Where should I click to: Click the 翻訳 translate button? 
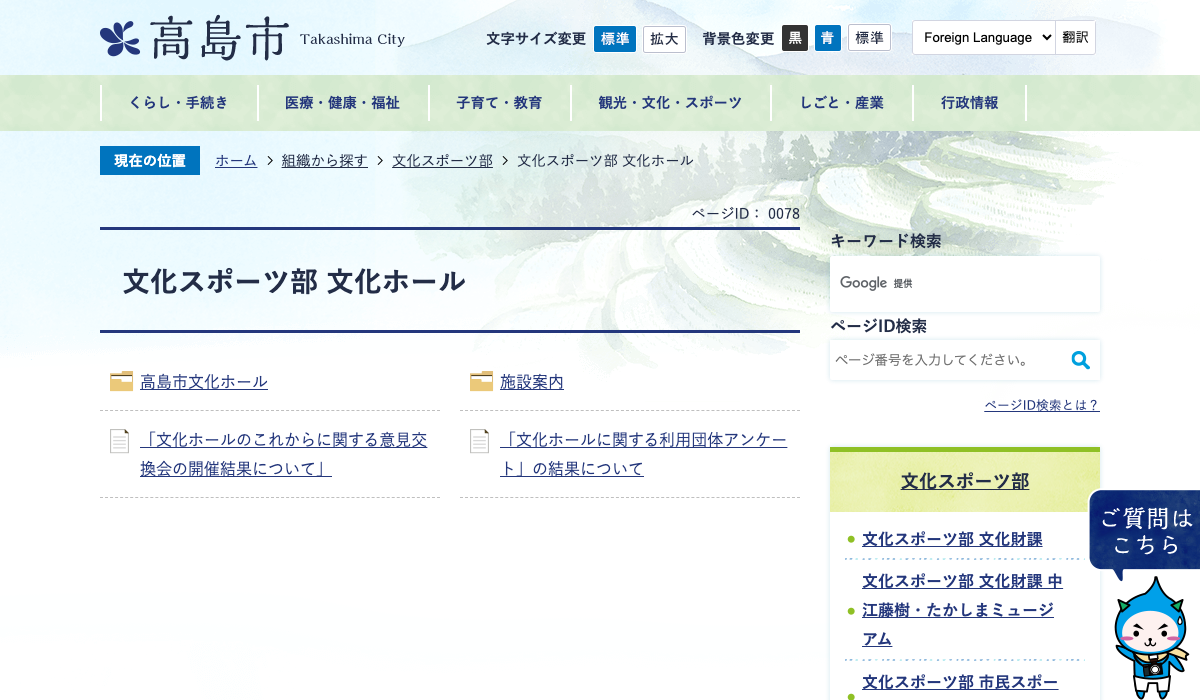coord(1076,37)
